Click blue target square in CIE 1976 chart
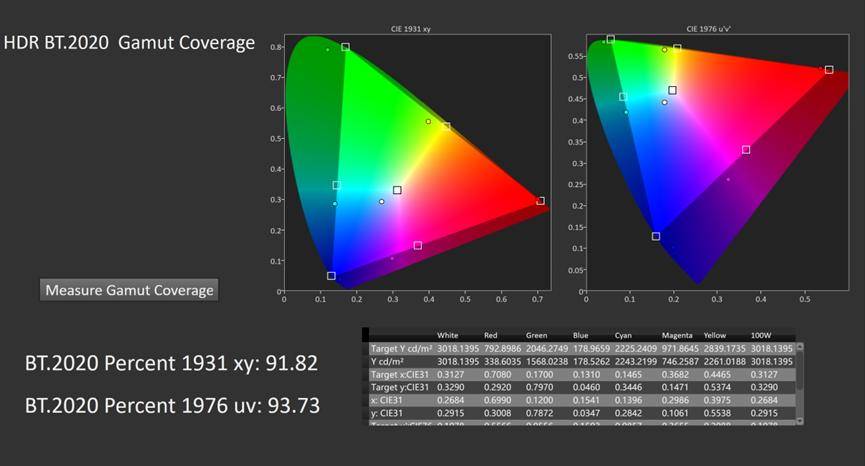 656,236
